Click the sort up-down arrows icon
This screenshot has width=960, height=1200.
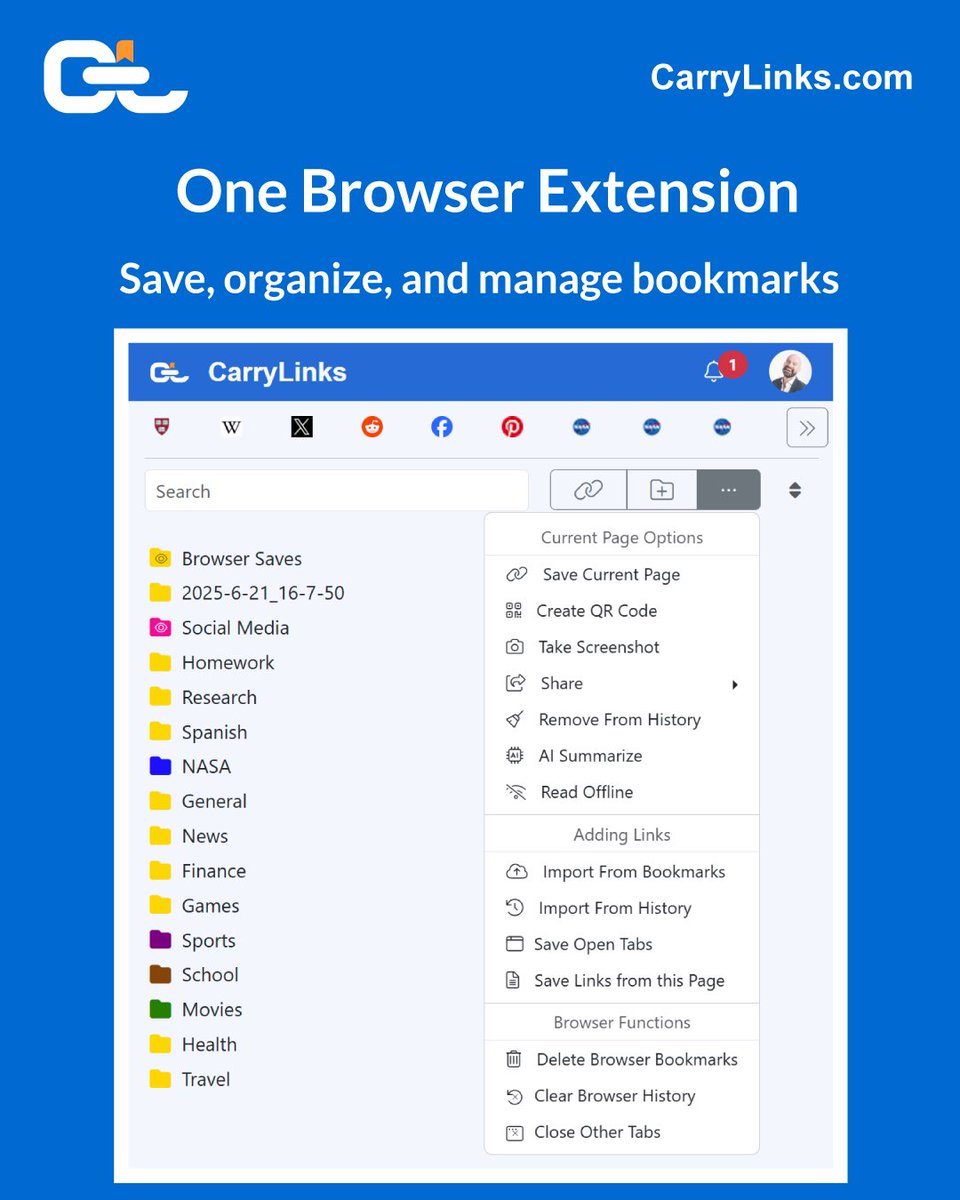point(795,490)
